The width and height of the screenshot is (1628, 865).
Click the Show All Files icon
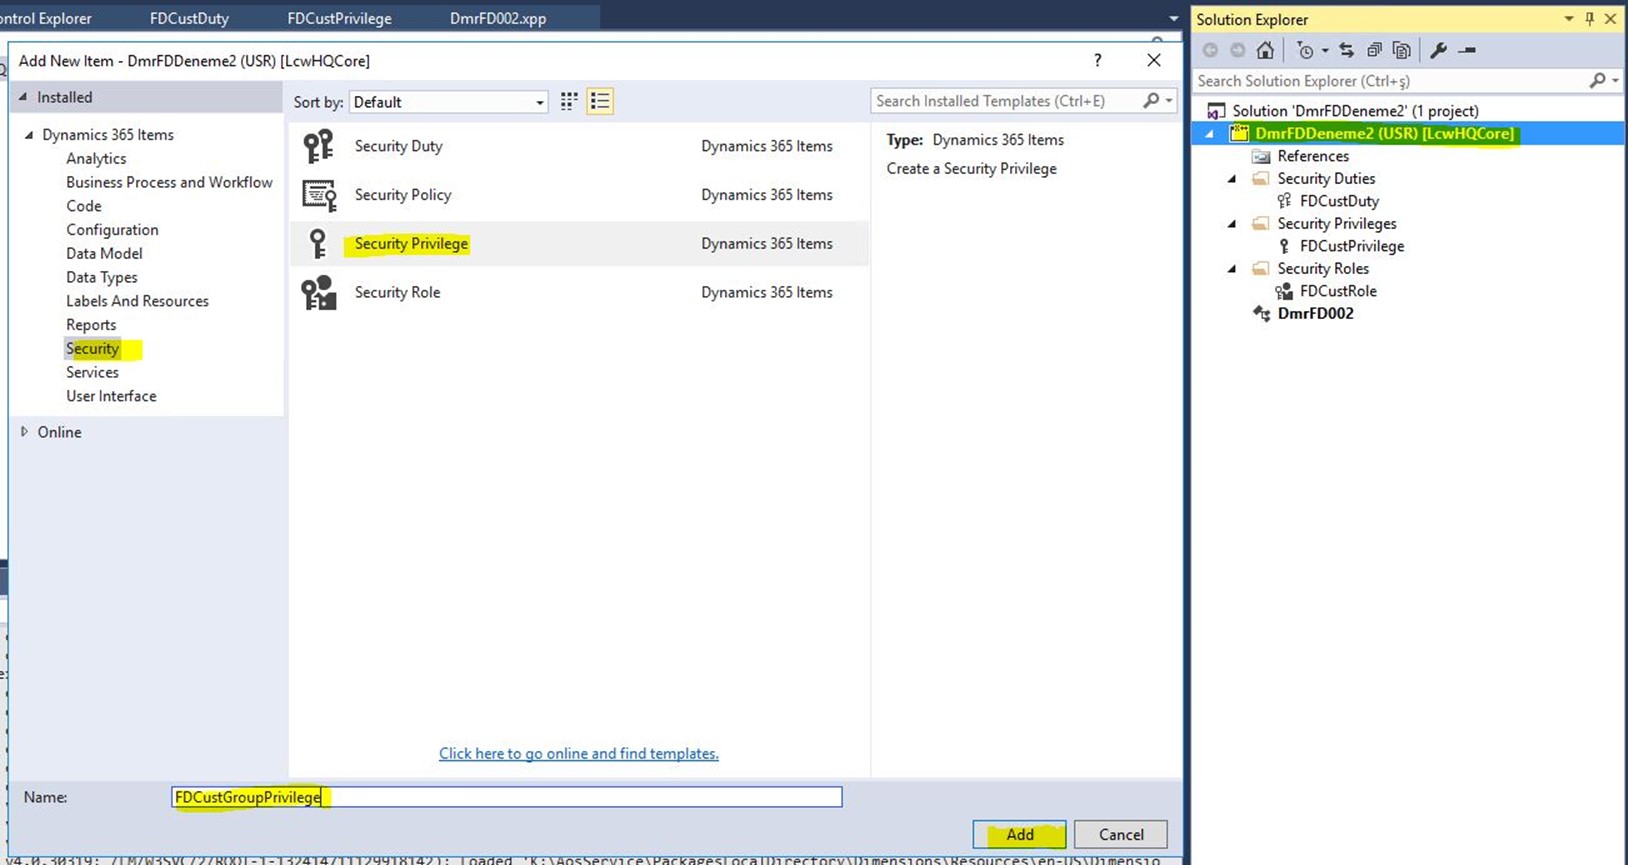(1402, 50)
